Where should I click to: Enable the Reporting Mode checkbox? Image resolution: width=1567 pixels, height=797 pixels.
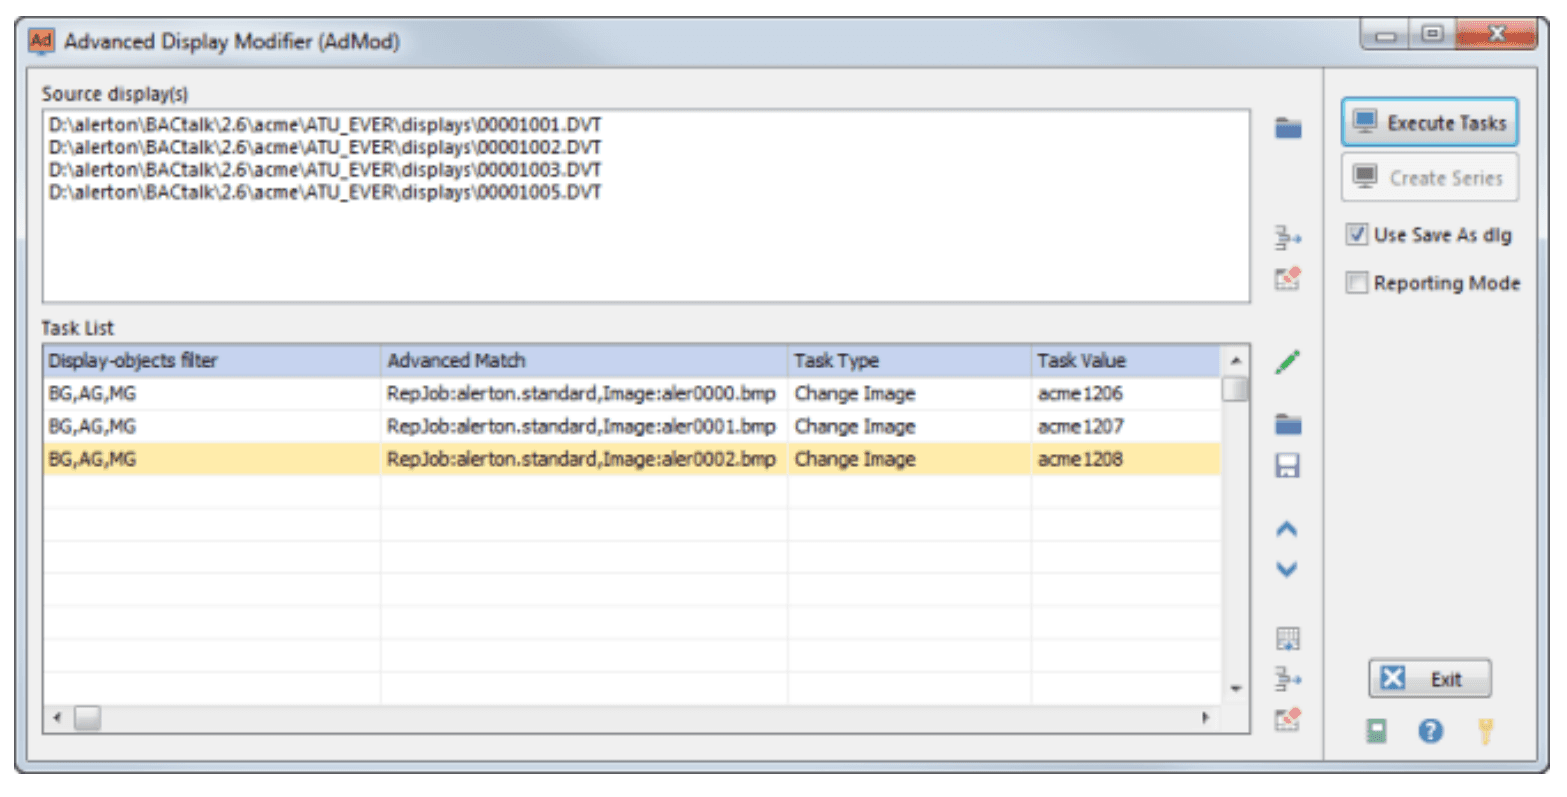[1357, 283]
